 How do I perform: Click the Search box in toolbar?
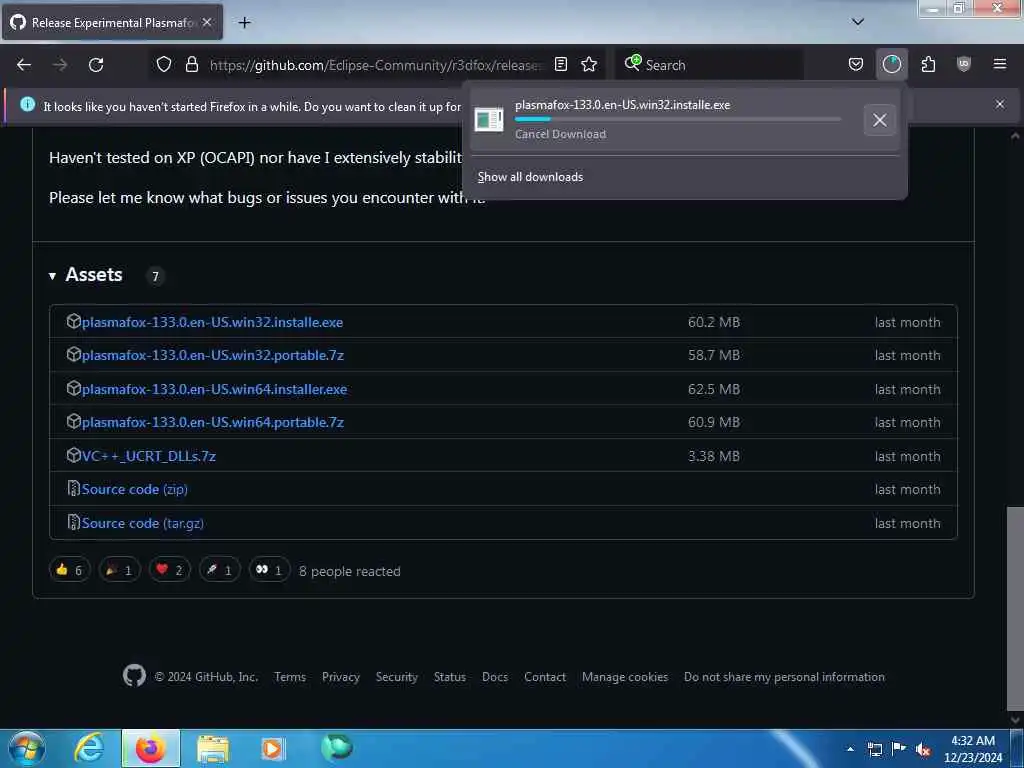coord(709,65)
